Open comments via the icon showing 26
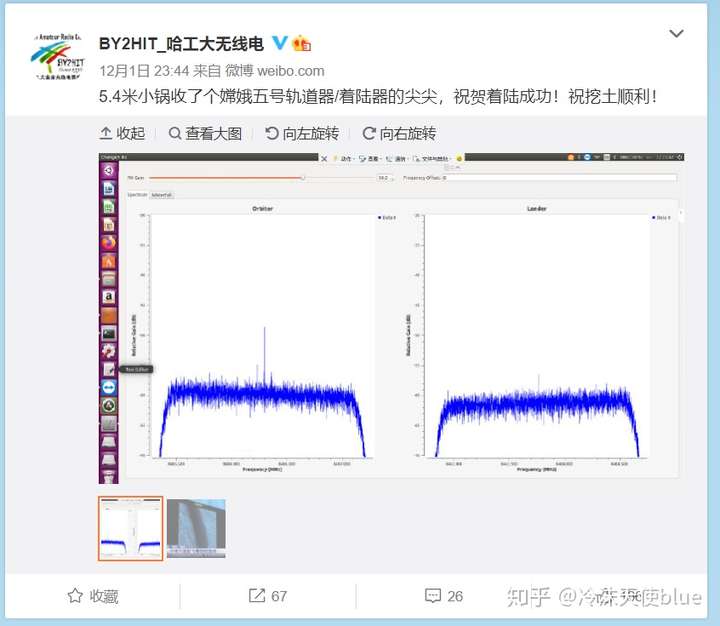The image size is (720, 626). pyautogui.click(x=444, y=596)
